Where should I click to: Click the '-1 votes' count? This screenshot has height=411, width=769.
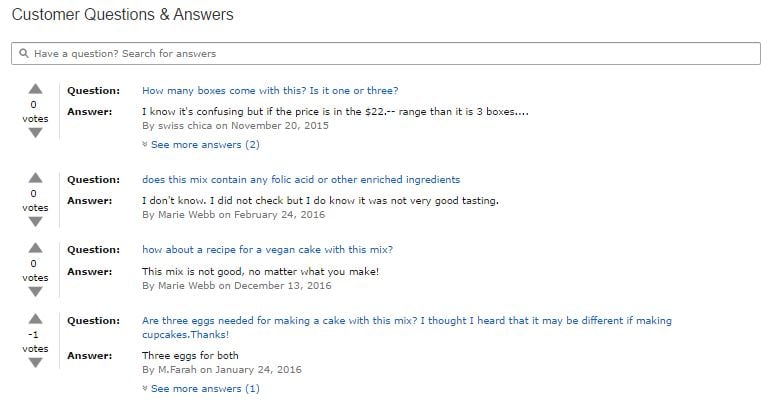click(x=35, y=341)
